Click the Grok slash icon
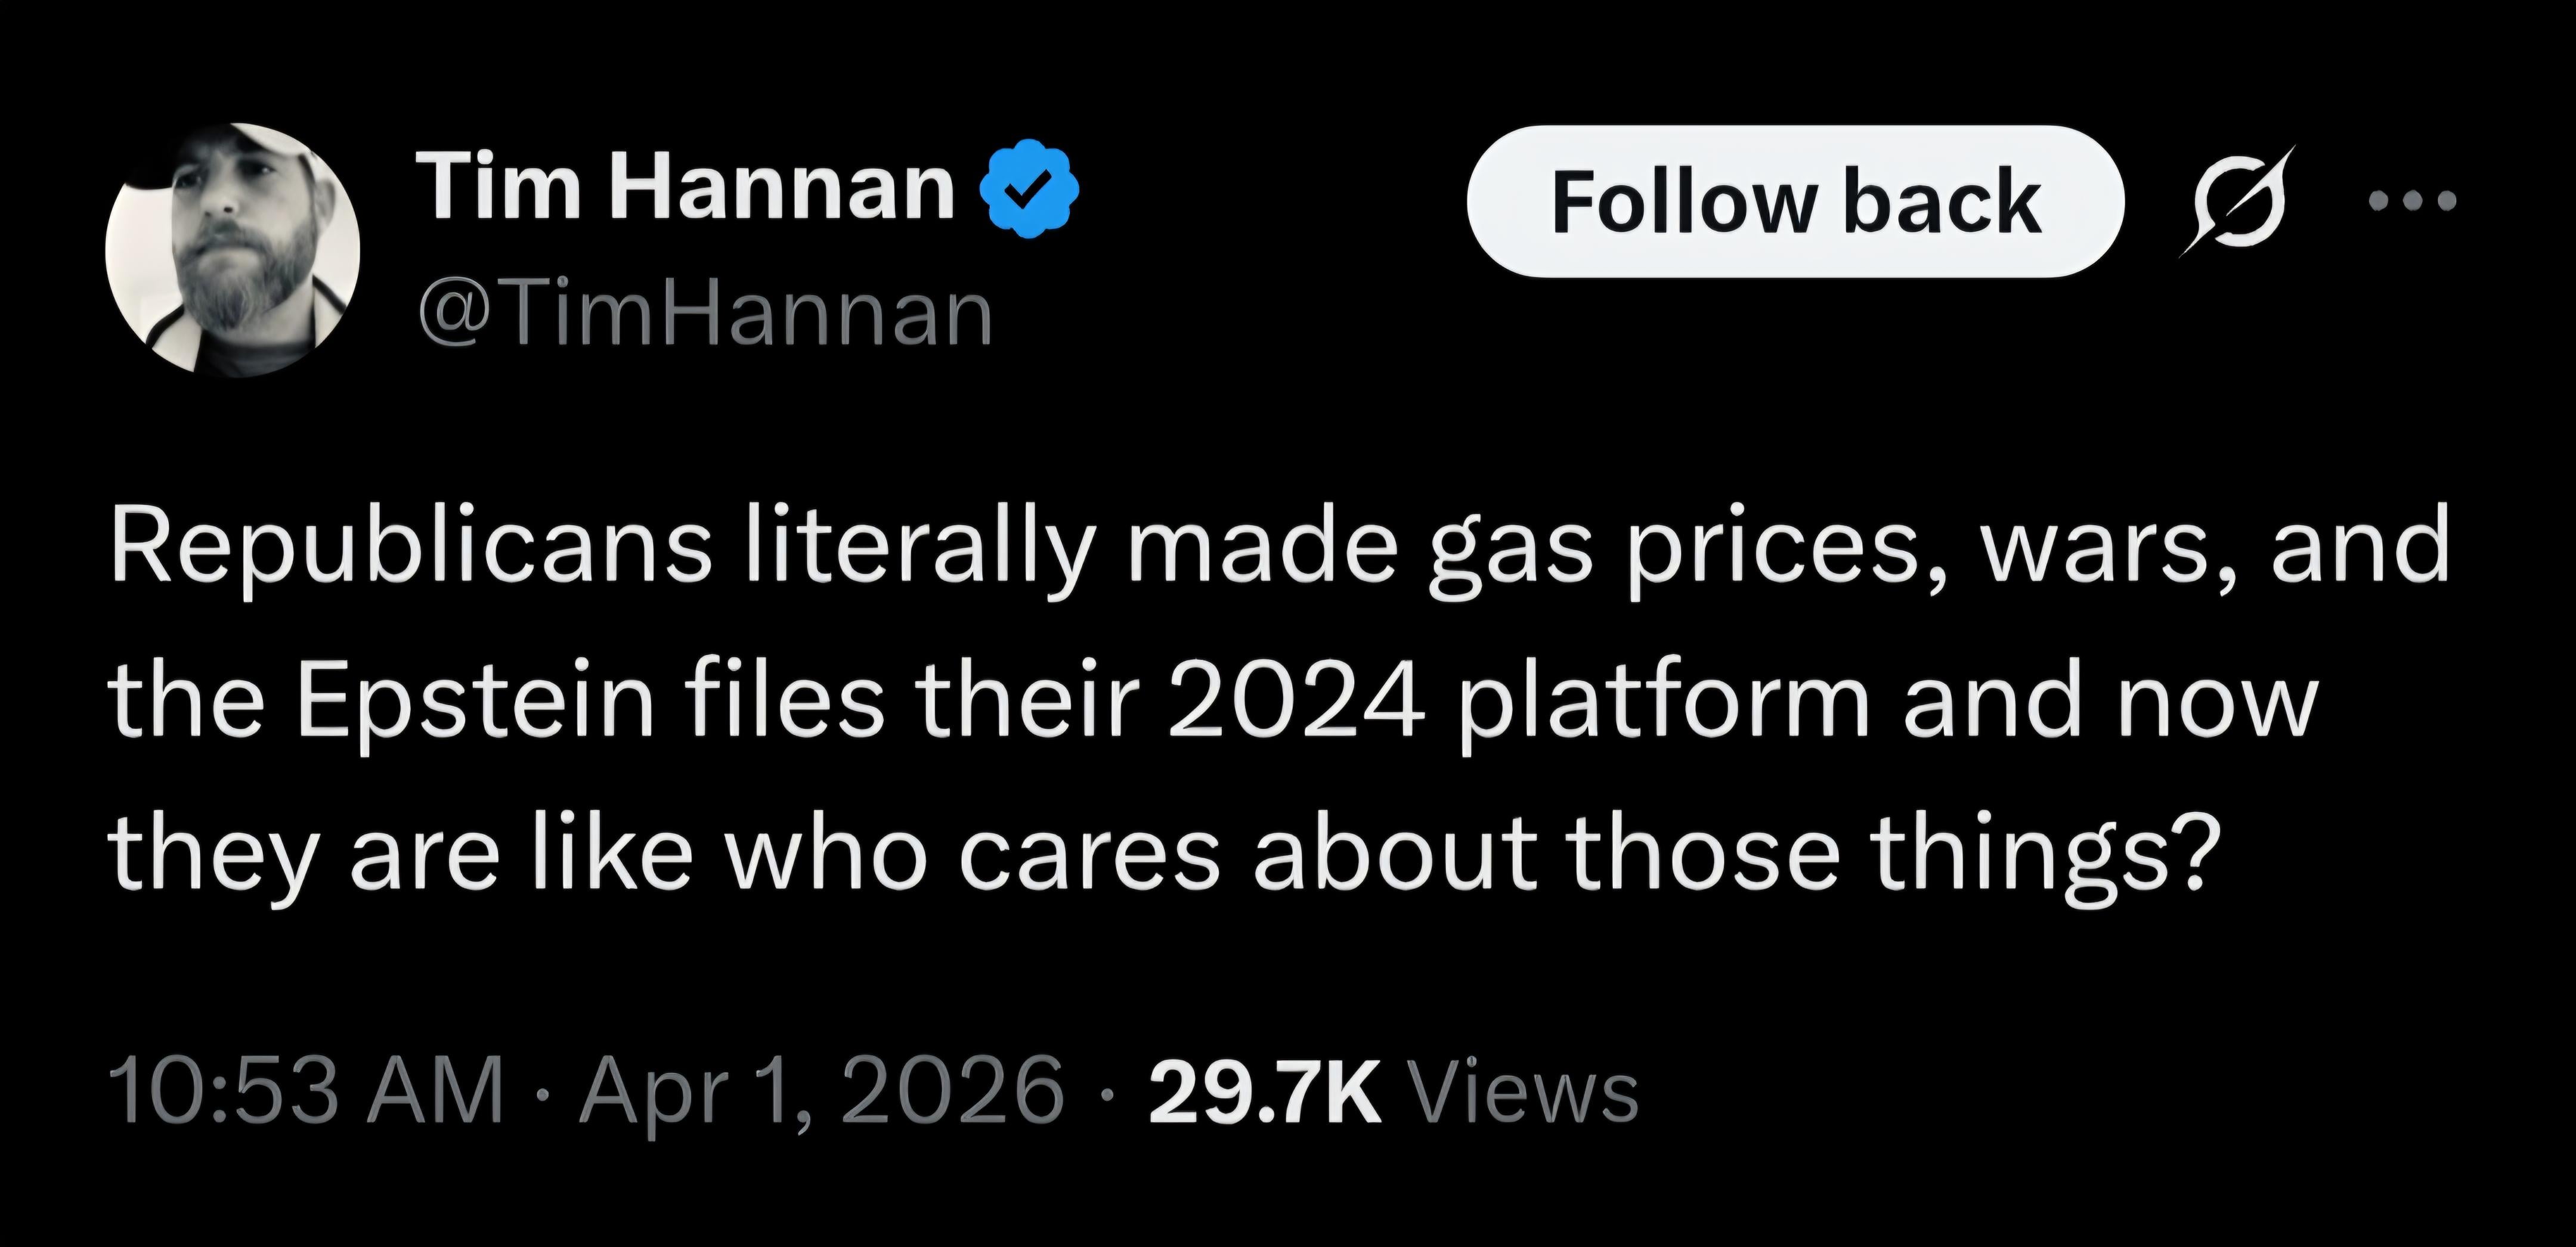The height and width of the screenshot is (1247, 2576). pos(2236,201)
